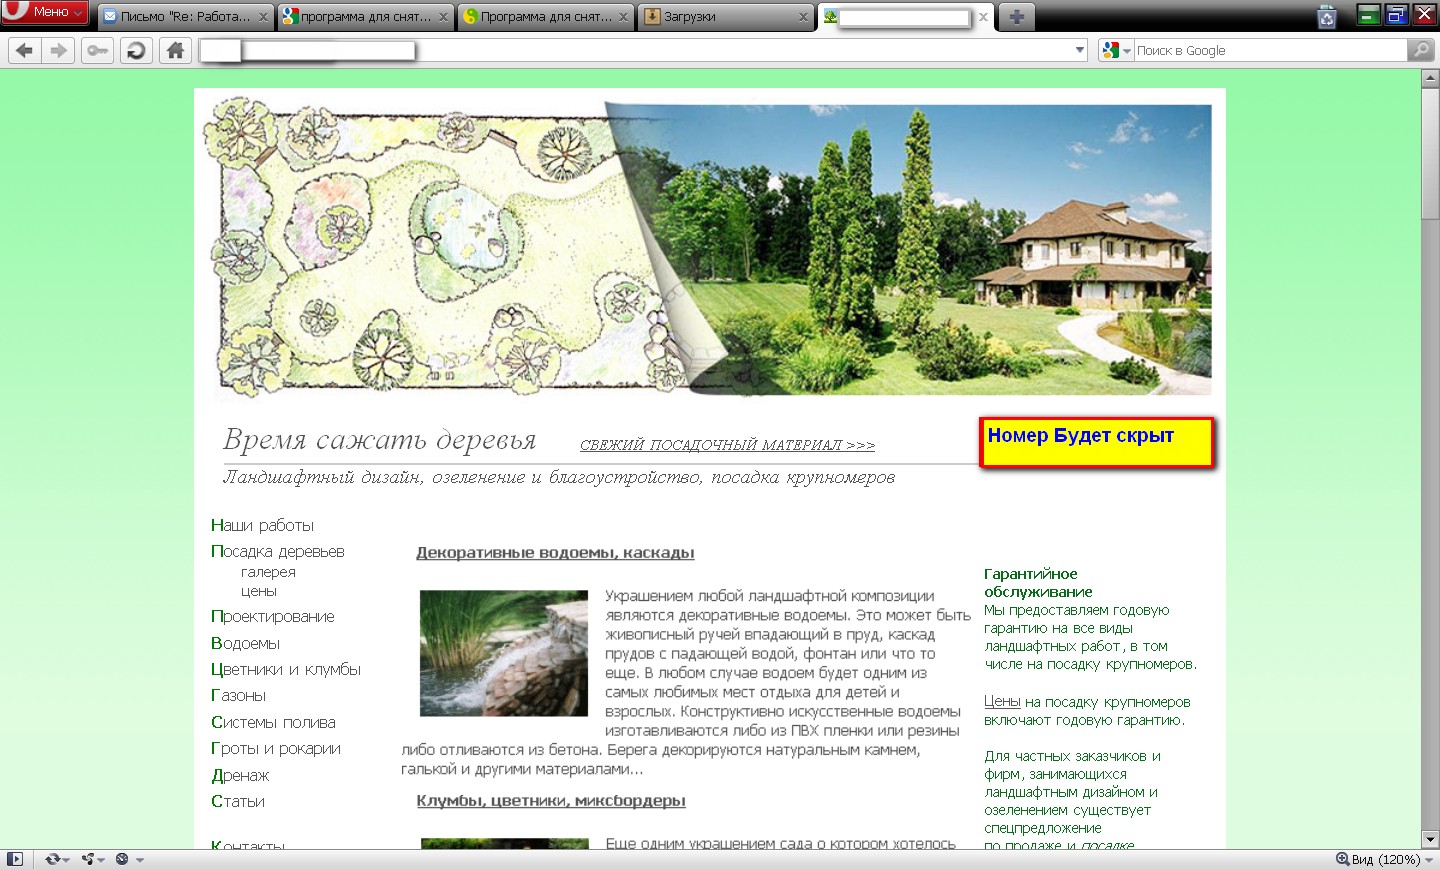
Task: Go forward with the forward arrow button
Action: tap(59, 50)
